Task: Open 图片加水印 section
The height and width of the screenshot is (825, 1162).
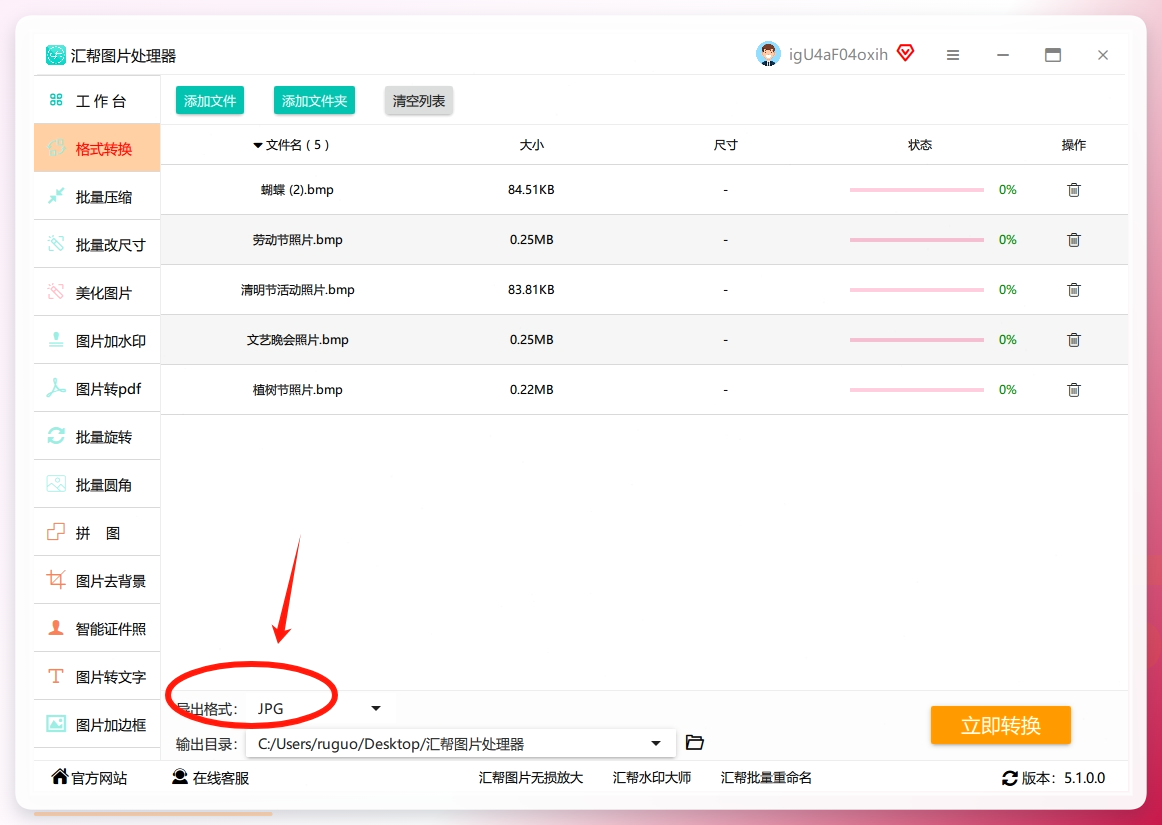Action: click(x=97, y=341)
